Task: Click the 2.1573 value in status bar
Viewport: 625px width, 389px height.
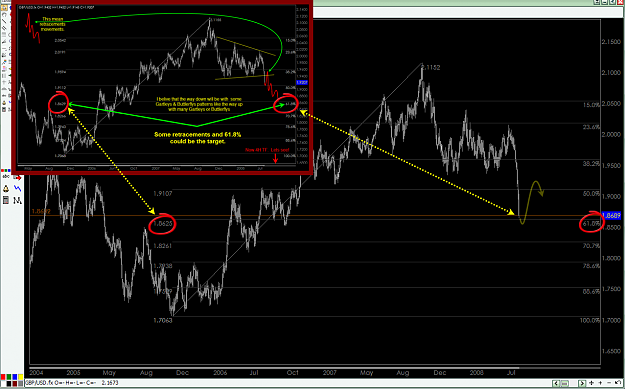Action: (x=111, y=383)
